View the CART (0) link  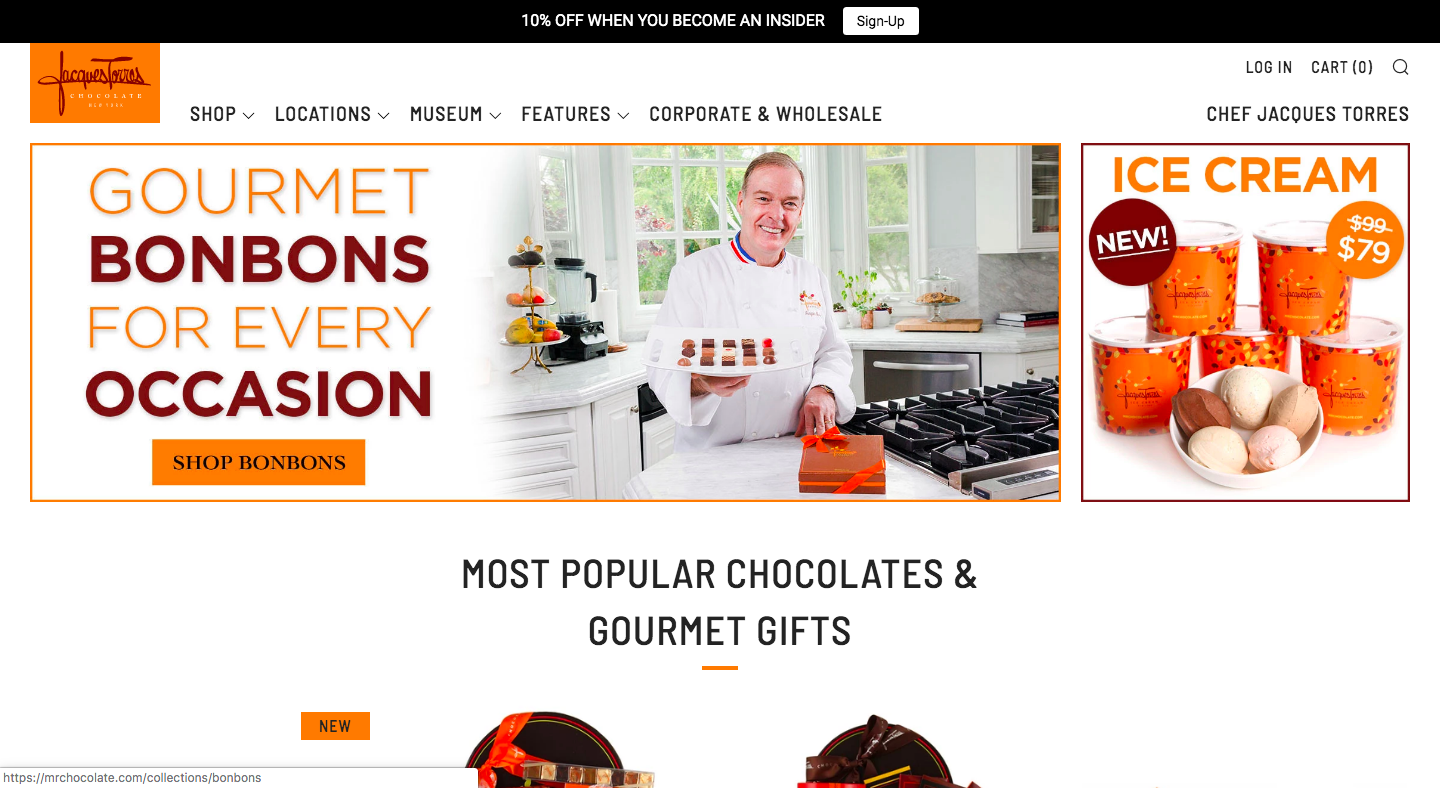[1342, 67]
